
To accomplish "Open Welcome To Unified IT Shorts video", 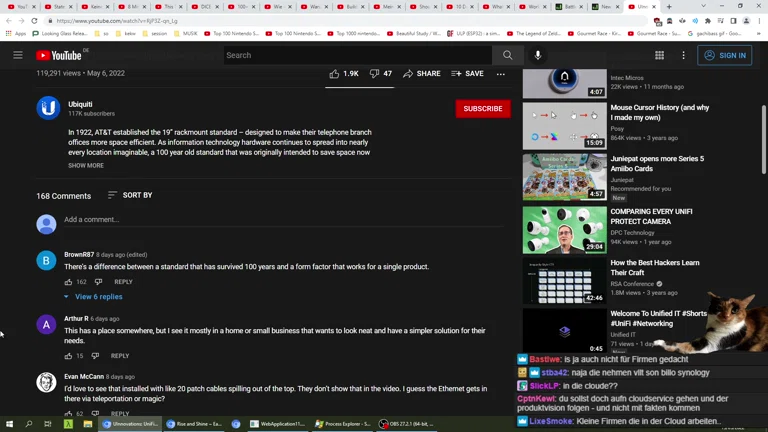I will 564,331.
